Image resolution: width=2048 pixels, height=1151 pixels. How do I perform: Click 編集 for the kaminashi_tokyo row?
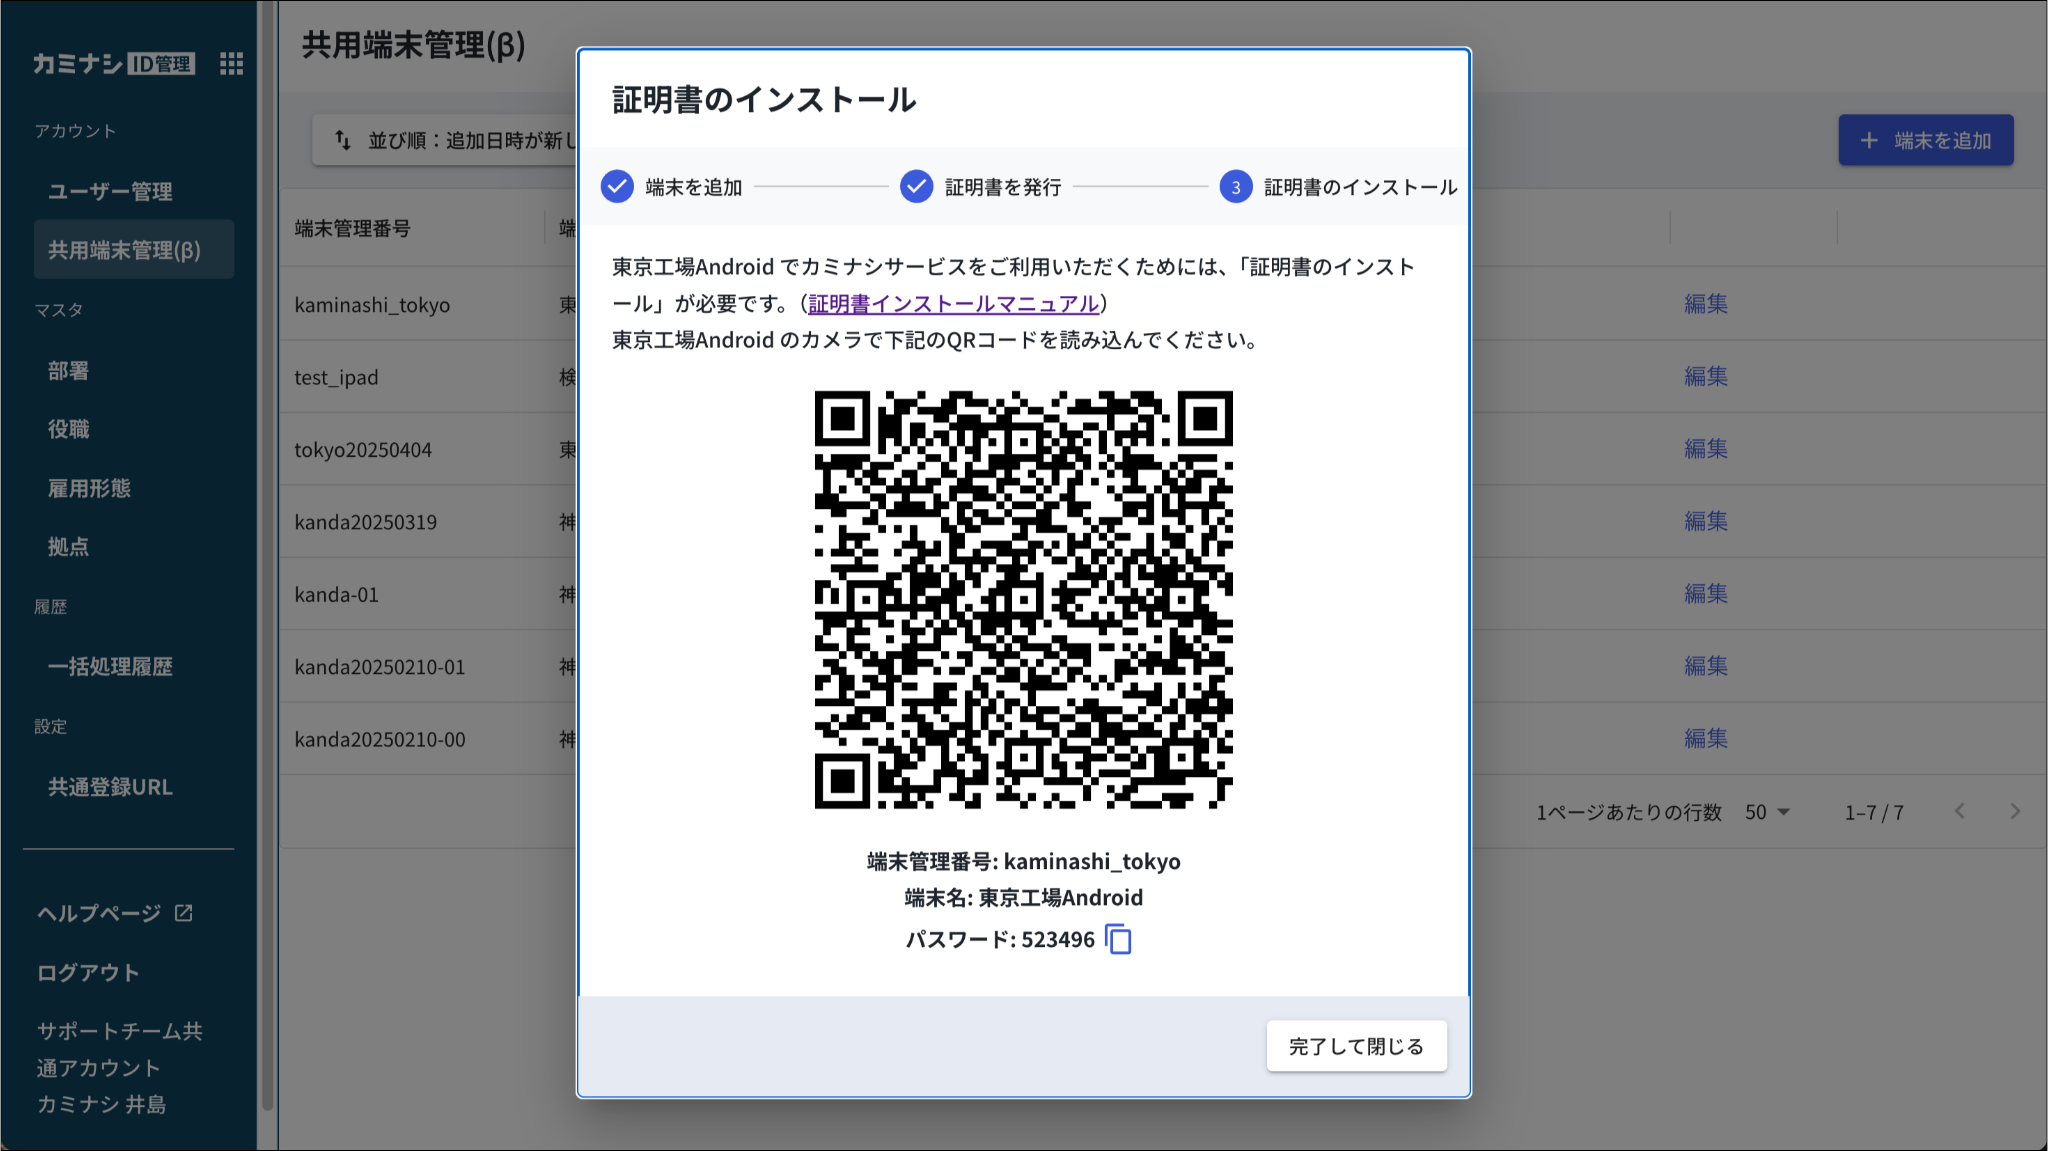(1705, 304)
